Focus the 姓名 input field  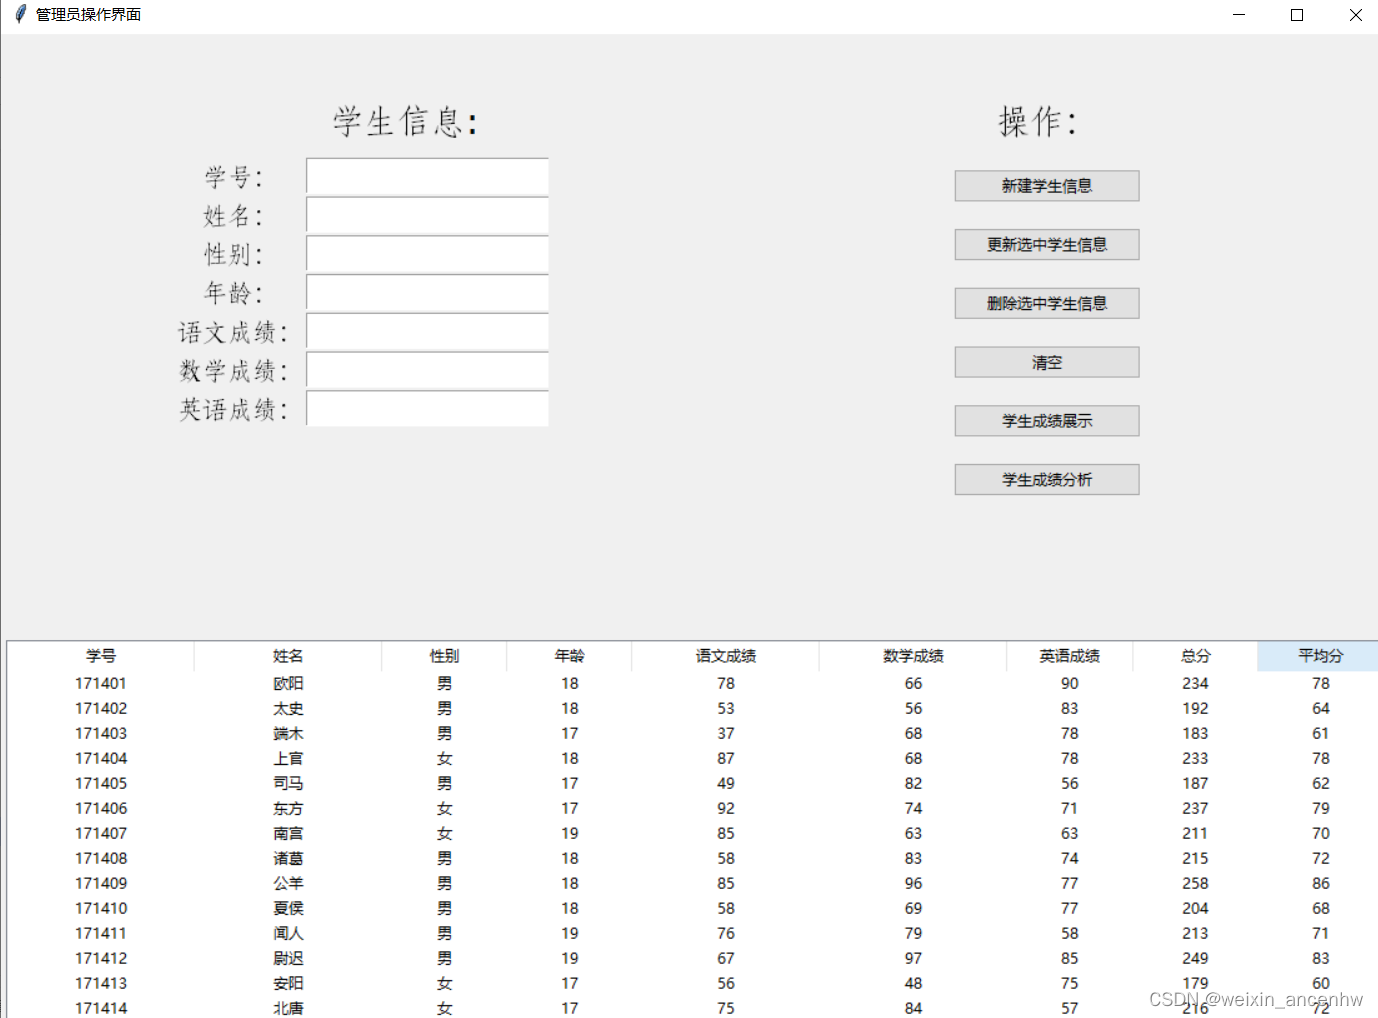point(427,215)
